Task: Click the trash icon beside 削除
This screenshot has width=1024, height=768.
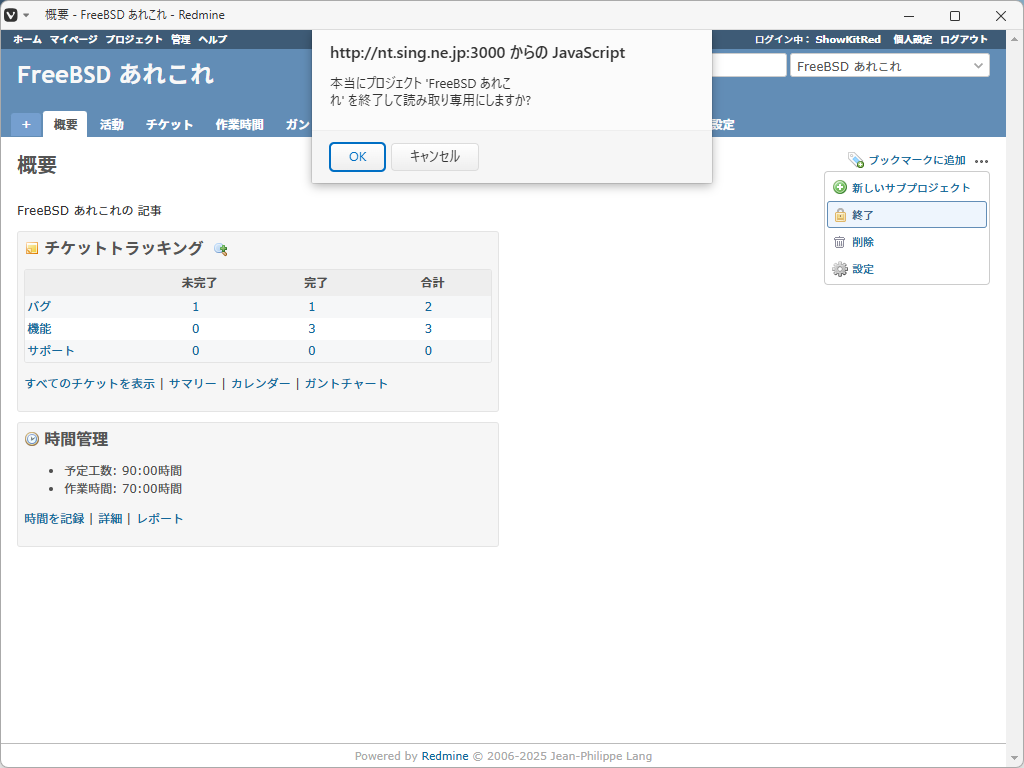Action: point(839,241)
